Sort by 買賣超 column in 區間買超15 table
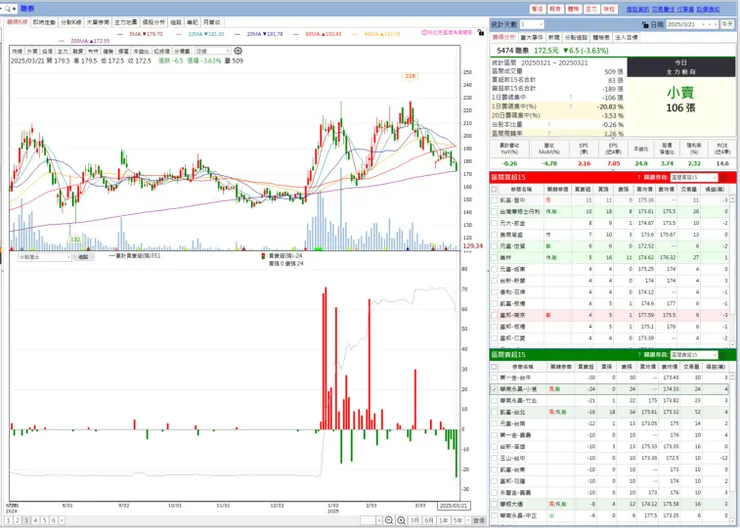 [582, 189]
